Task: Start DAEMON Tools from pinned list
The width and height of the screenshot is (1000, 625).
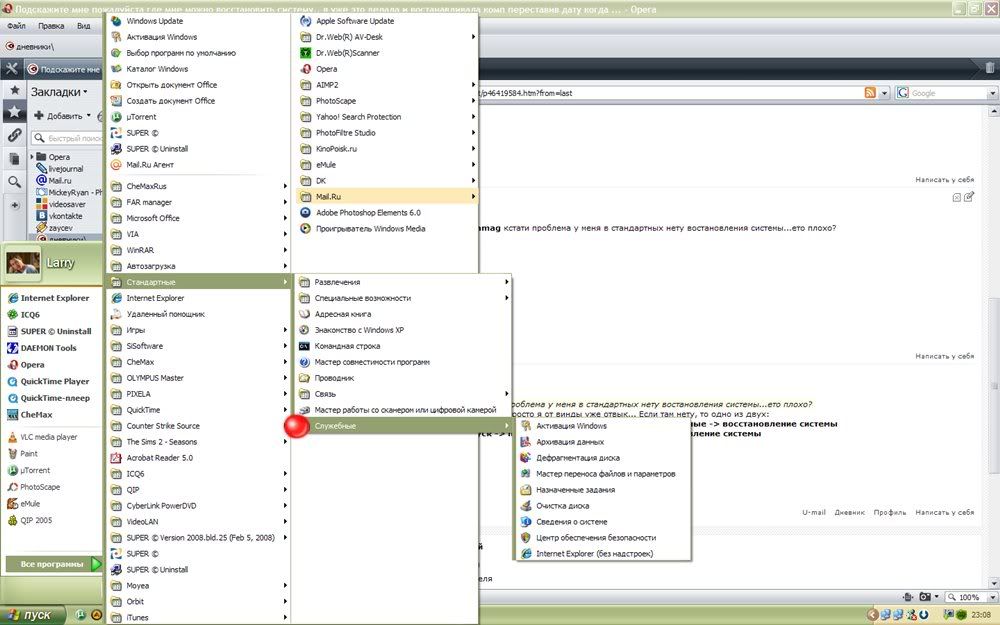Action: [48, 348]
